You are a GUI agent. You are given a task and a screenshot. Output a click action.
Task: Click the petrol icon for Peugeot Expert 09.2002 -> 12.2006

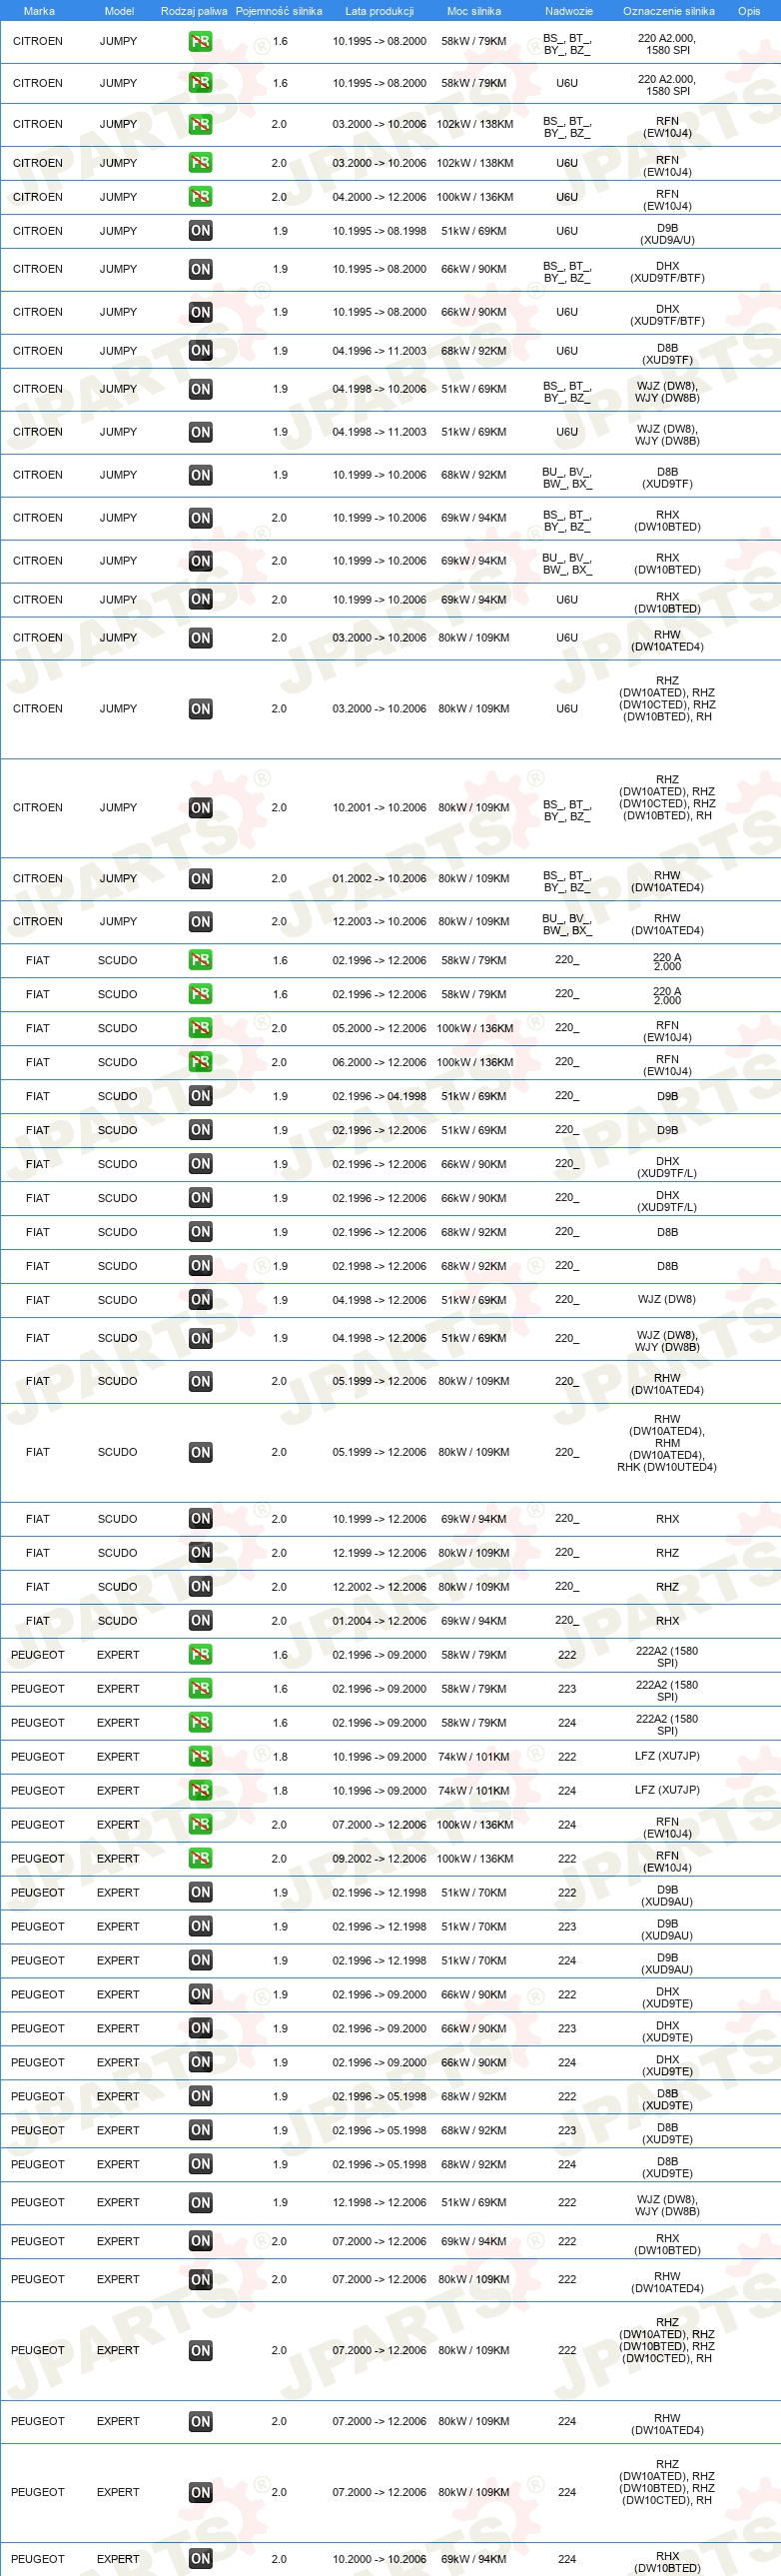point(200,1859)
